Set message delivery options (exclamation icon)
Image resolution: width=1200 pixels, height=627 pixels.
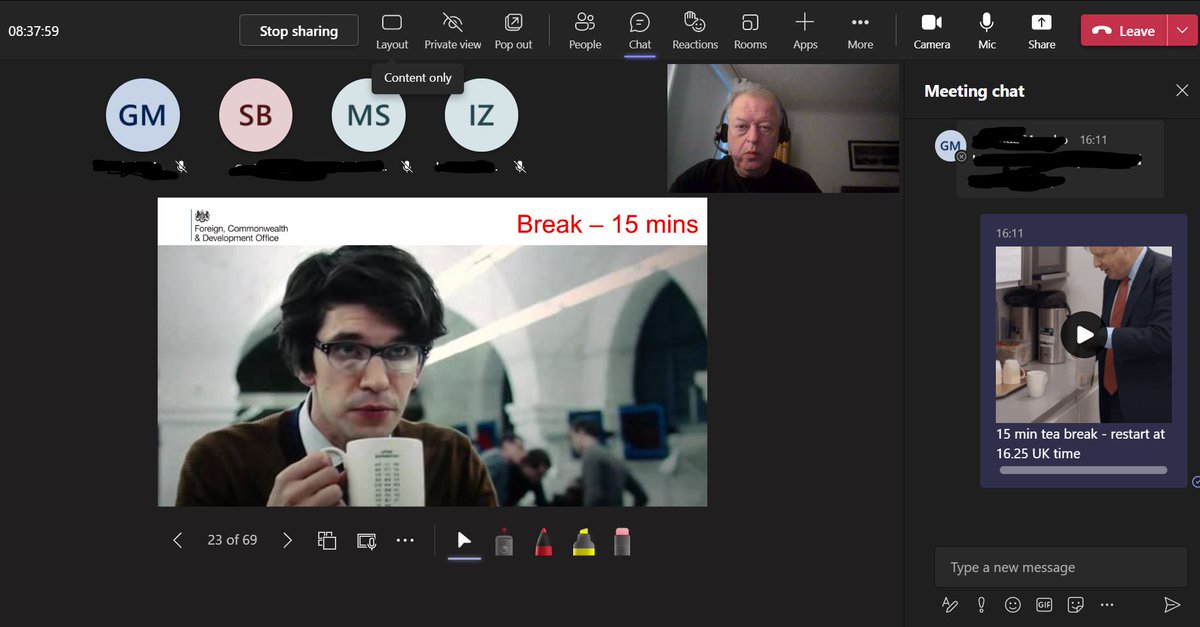click(982, 605)
